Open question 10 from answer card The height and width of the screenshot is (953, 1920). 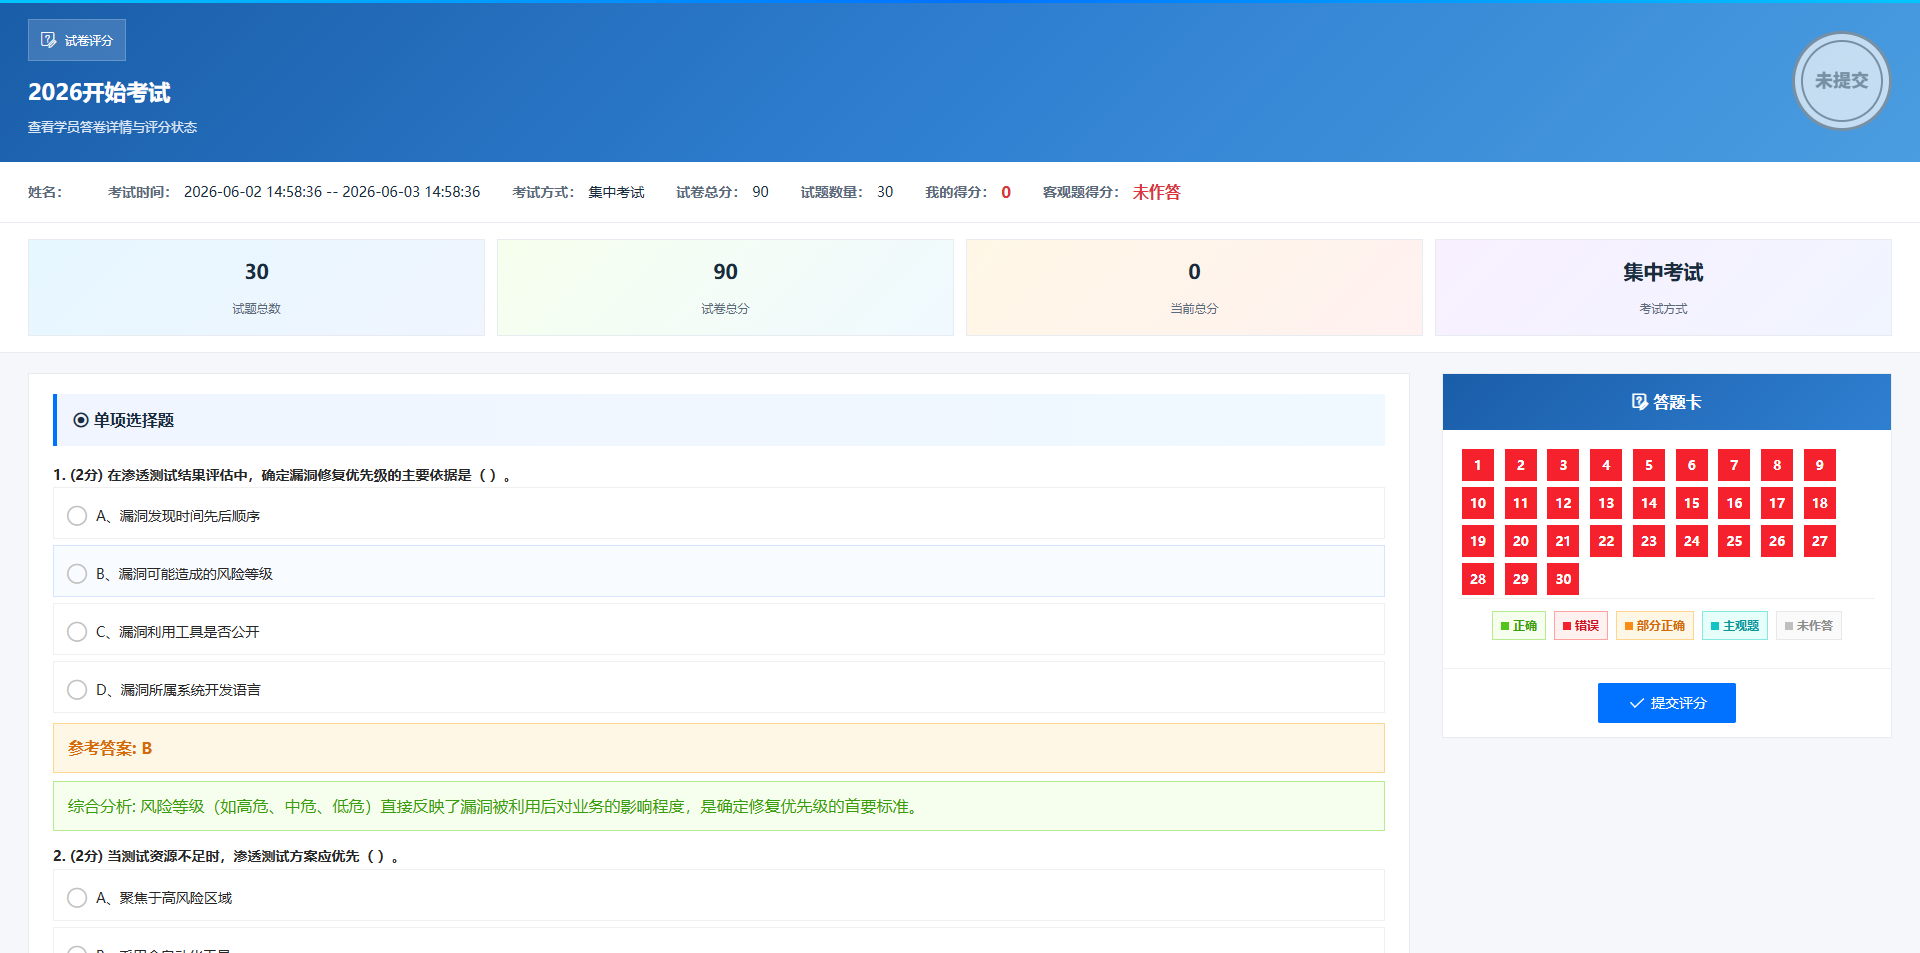point(1478,503)
